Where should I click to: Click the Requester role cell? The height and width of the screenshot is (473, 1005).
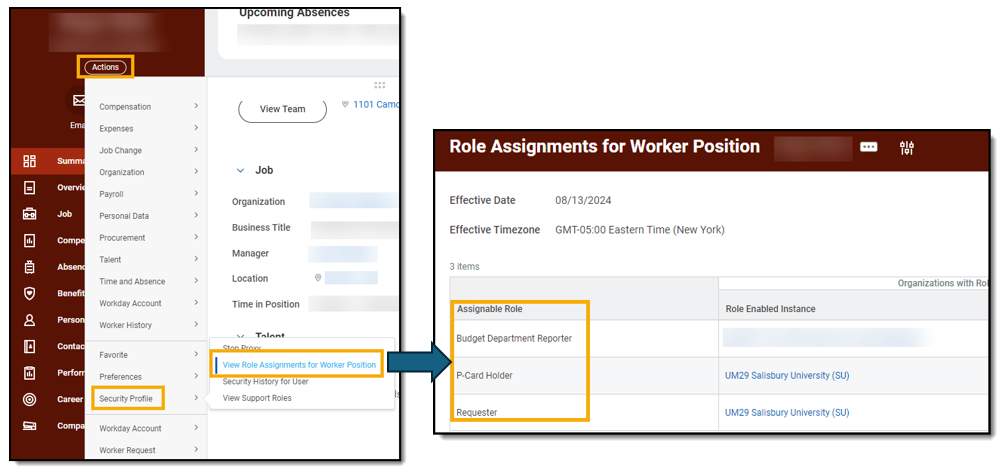tap(476, 413)
